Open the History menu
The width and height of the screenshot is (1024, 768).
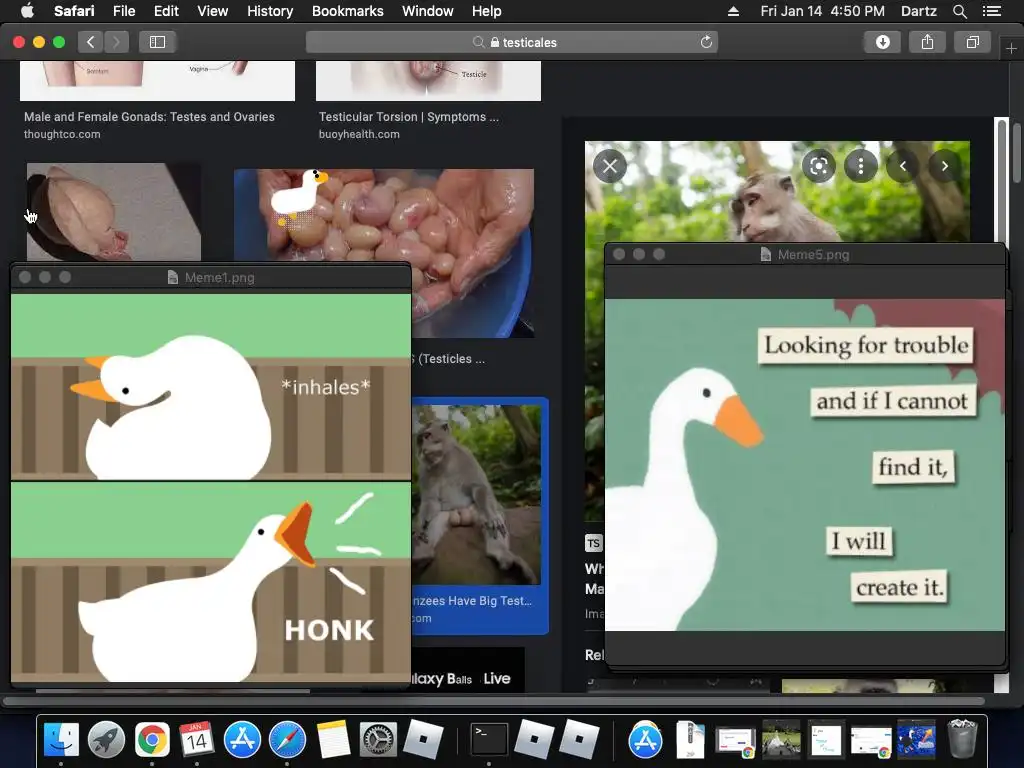click(x=270, y=11)
